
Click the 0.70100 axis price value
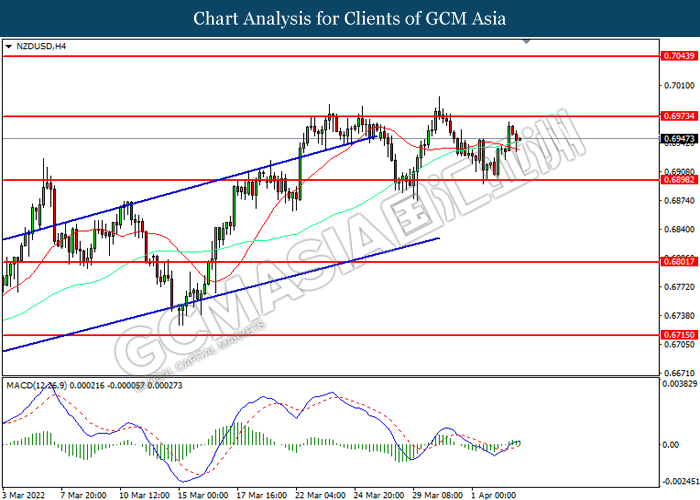(x=679, y=85)
